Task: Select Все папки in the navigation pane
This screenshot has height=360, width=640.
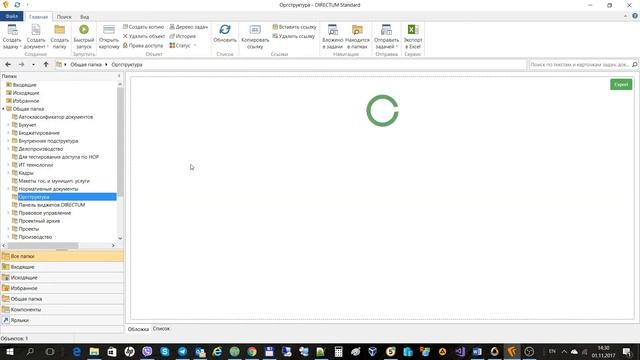Action: click(x=62, y=256)
